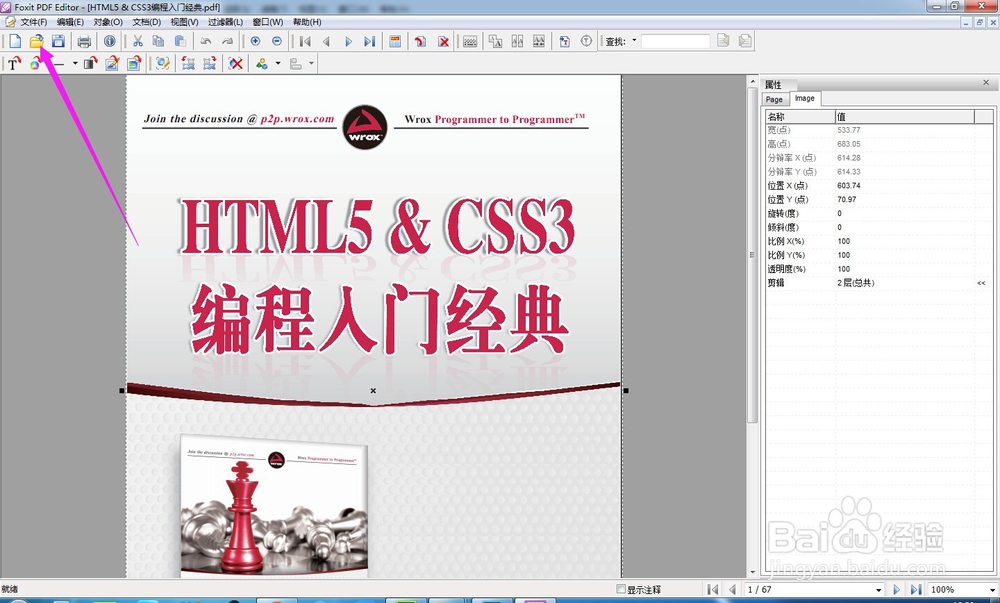This screenshot has height=603, width=1000.
Task: Toggle the 显示注释 checkbox
Action: [621, 589]
